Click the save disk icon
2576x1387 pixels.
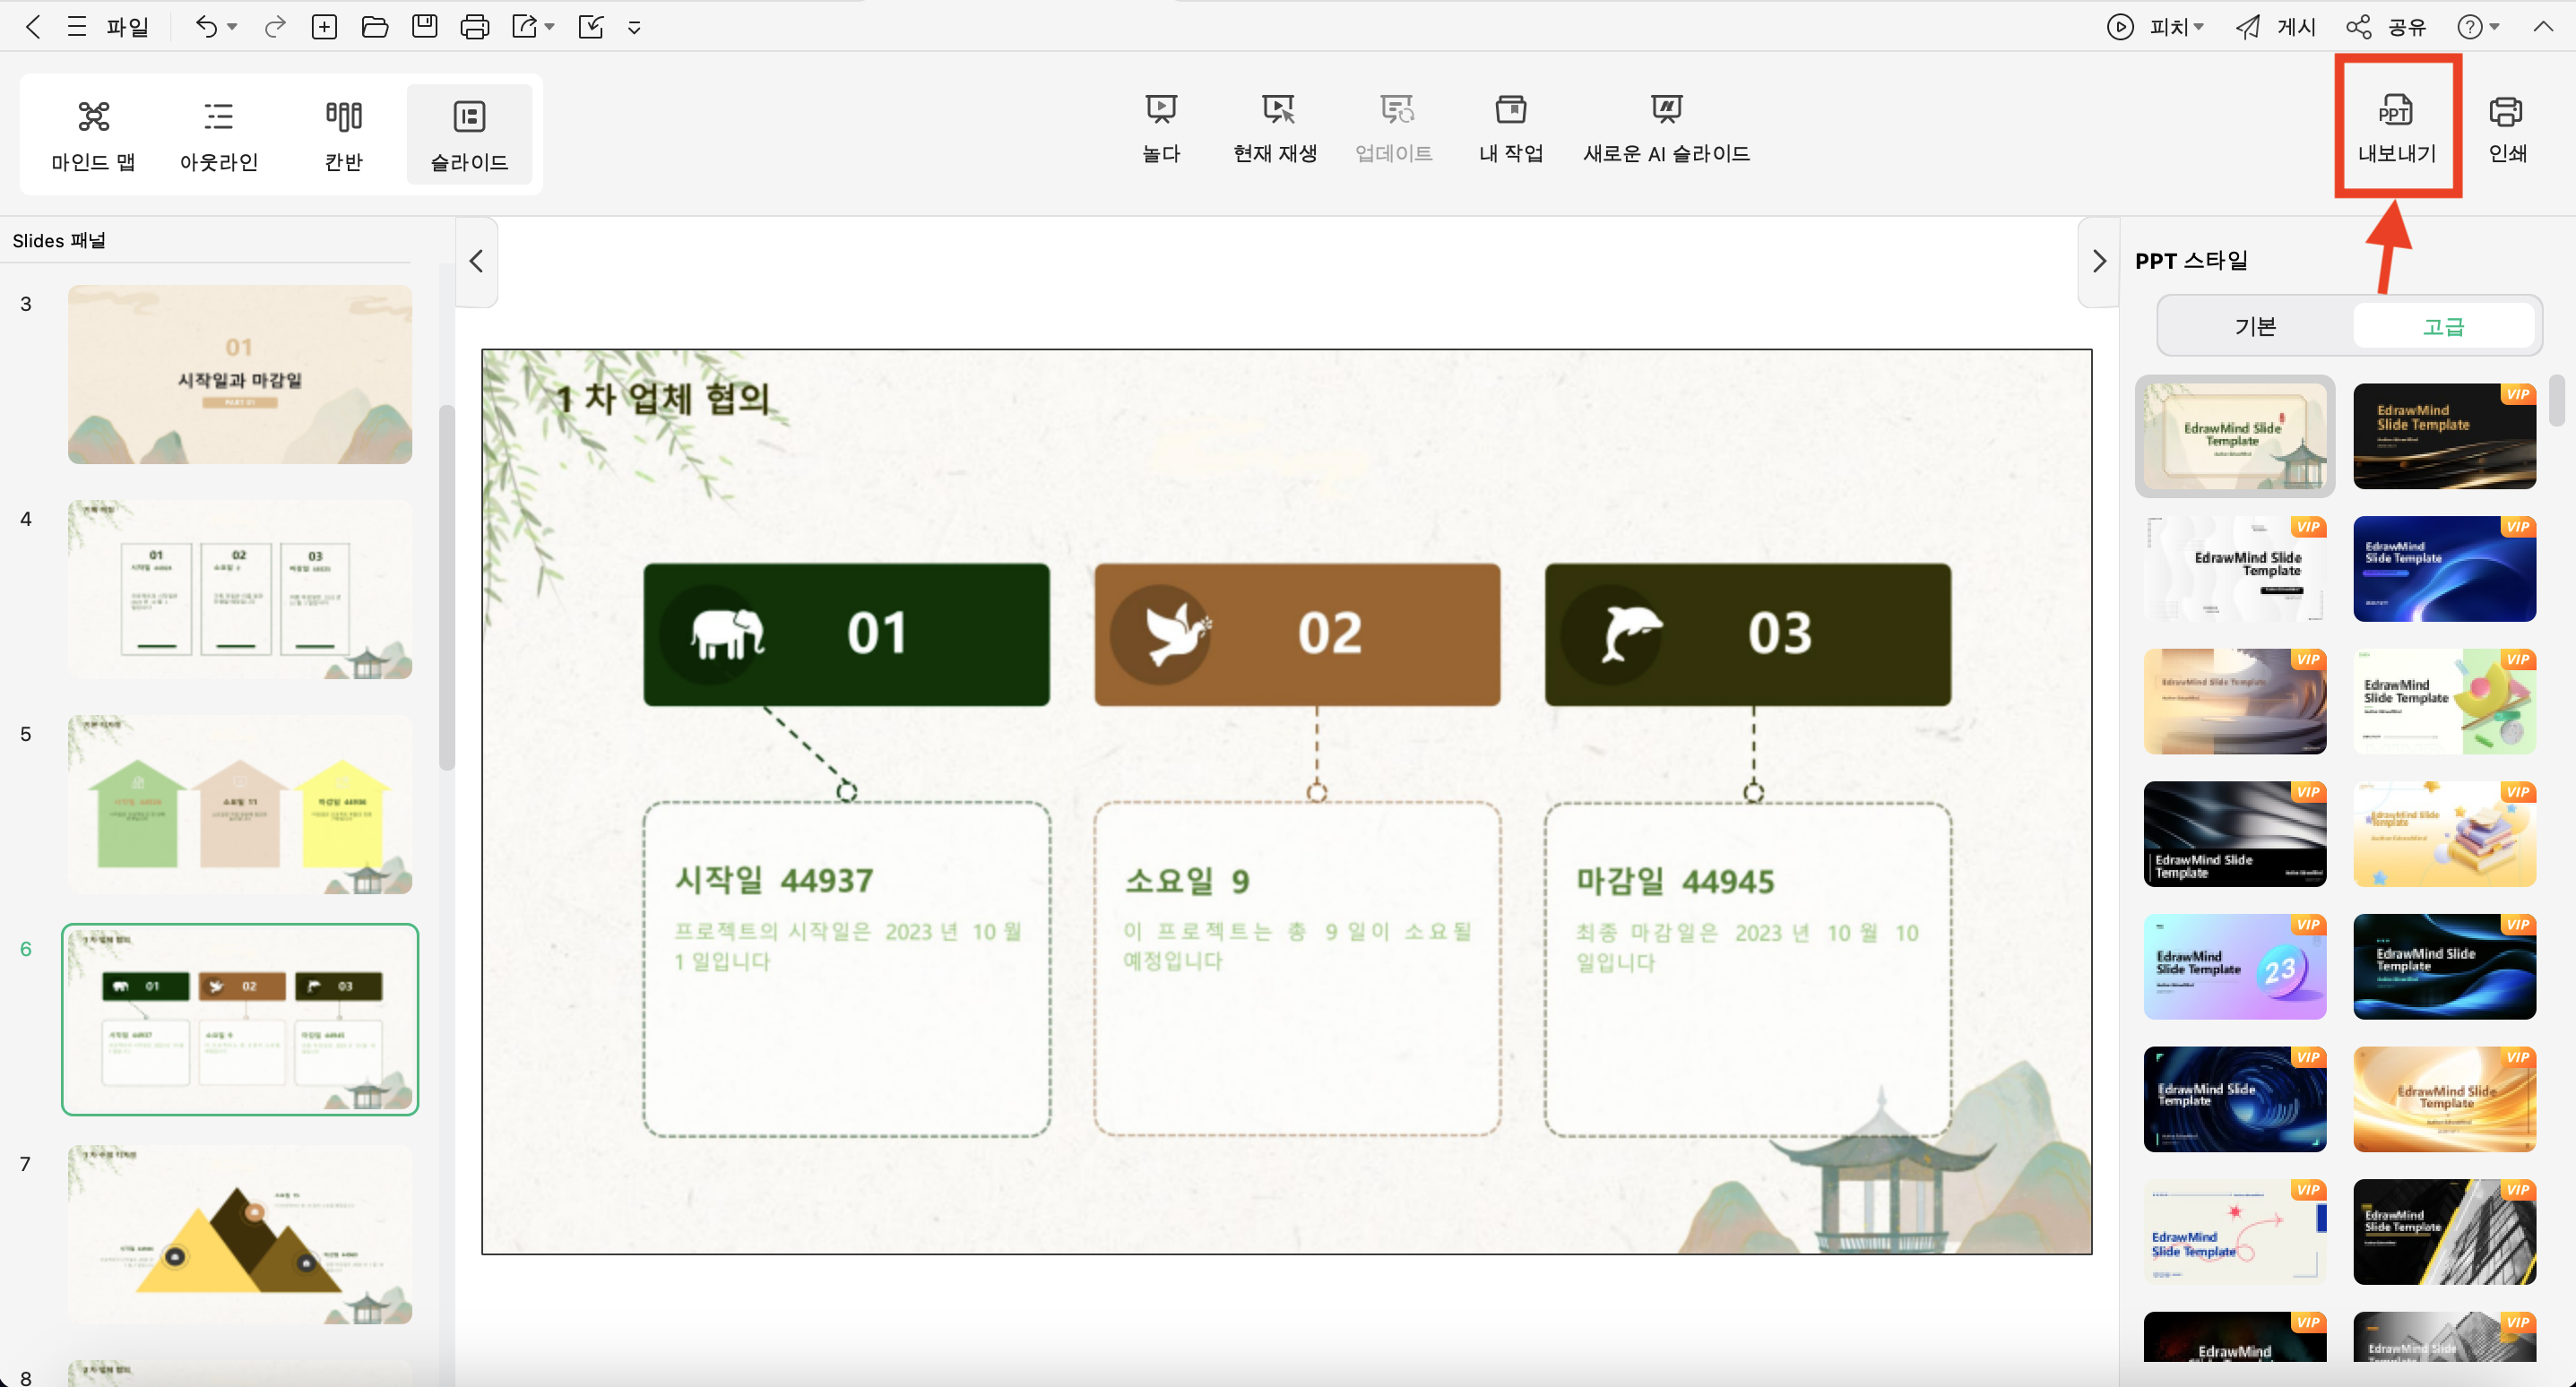coord(425,27)
